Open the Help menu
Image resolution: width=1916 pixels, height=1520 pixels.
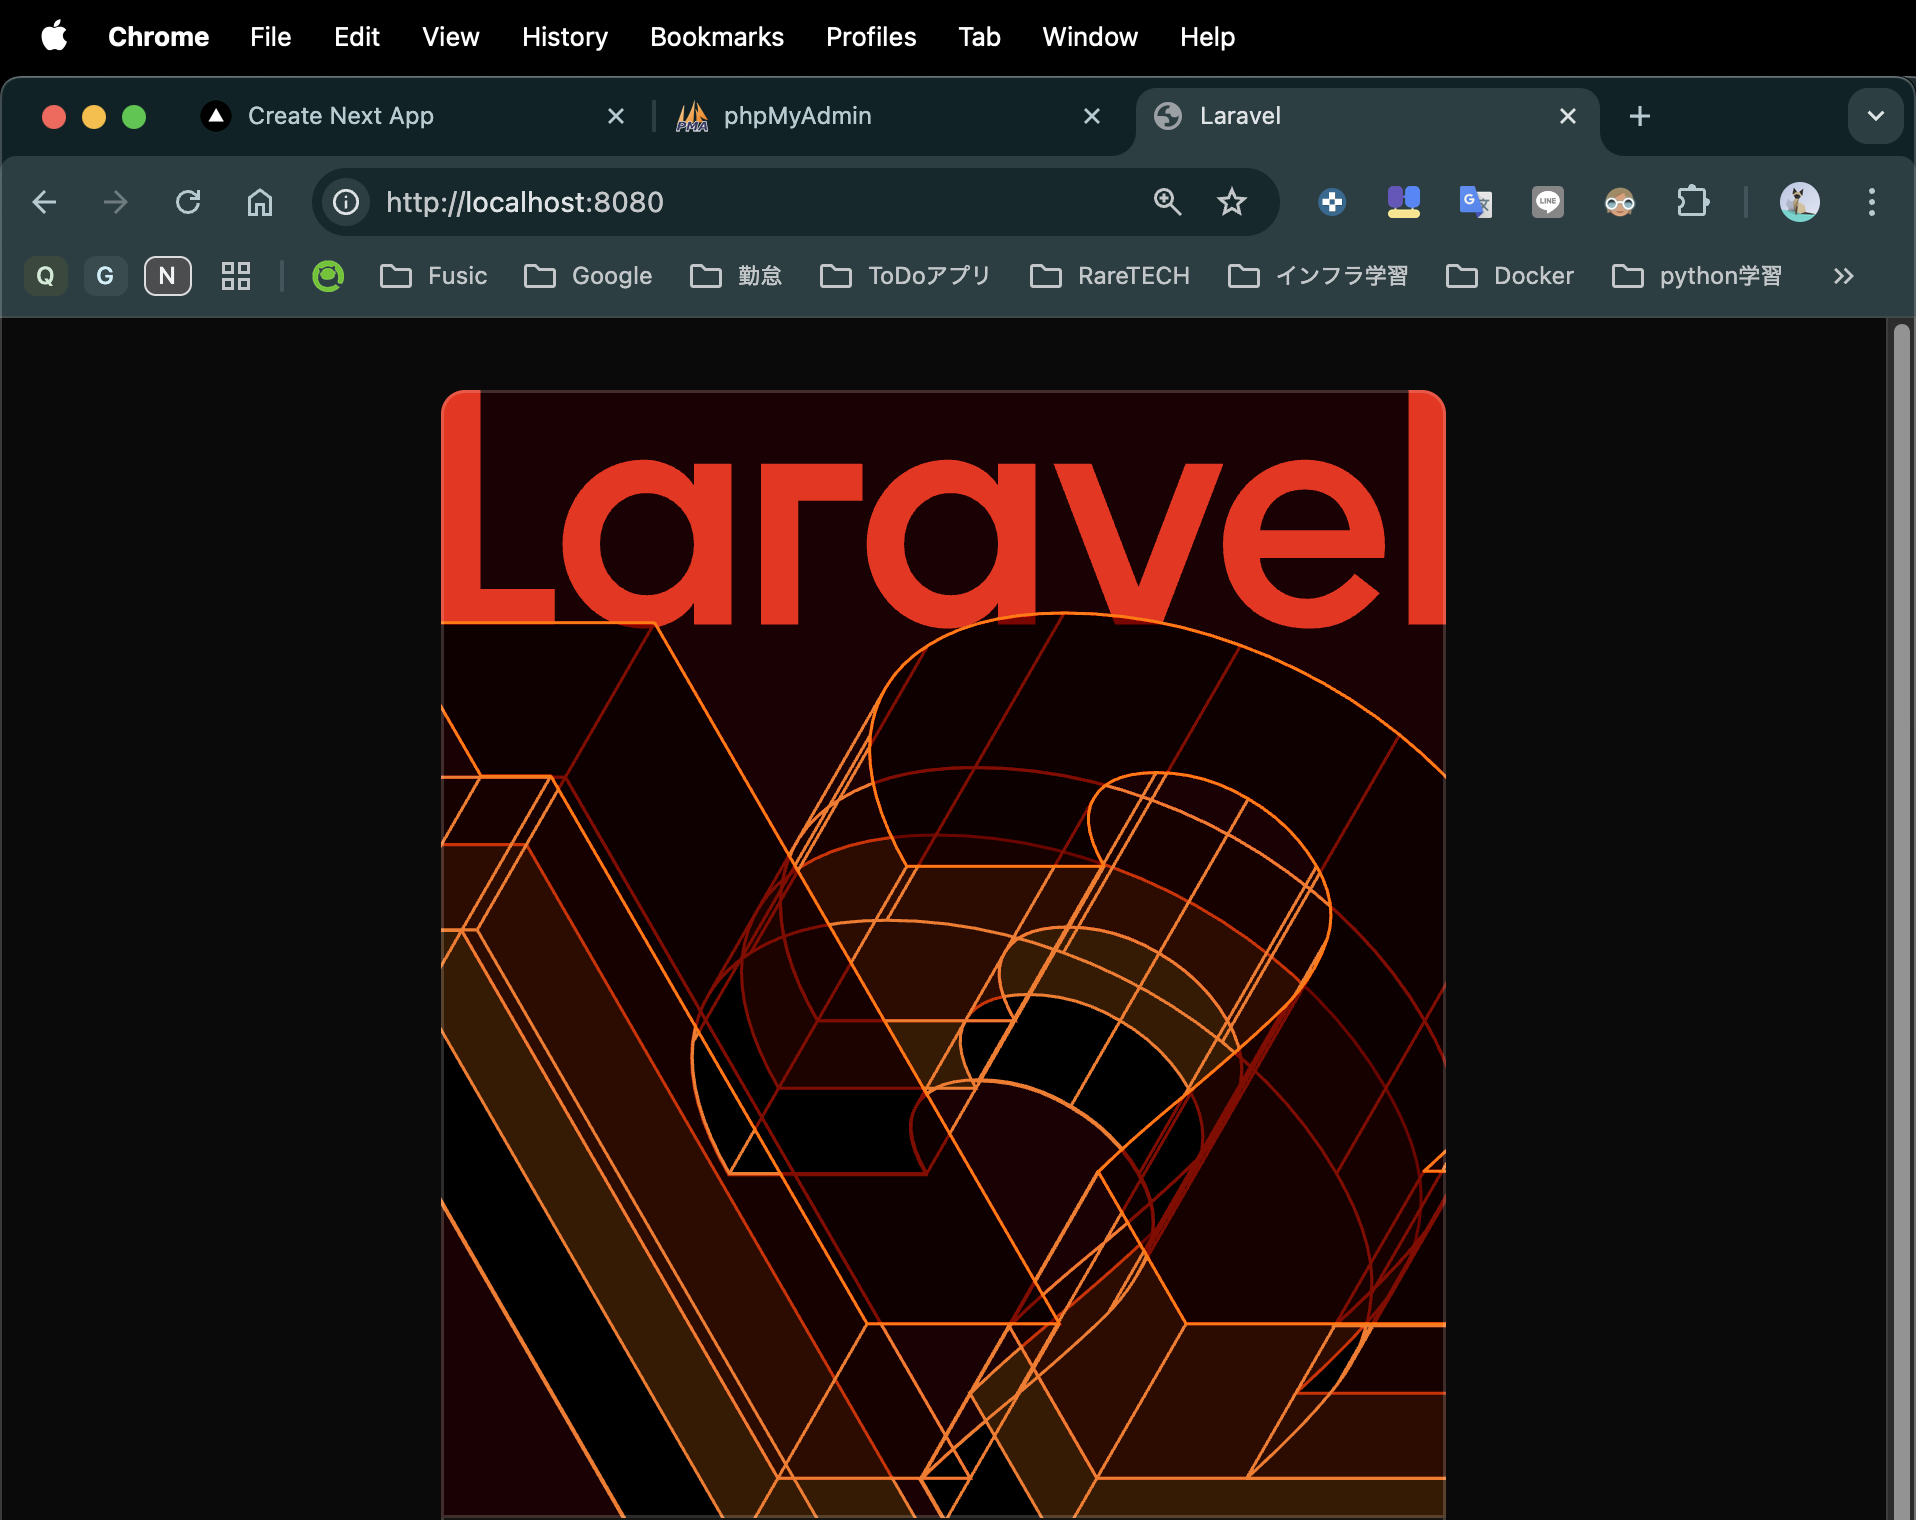[1207, 37]
